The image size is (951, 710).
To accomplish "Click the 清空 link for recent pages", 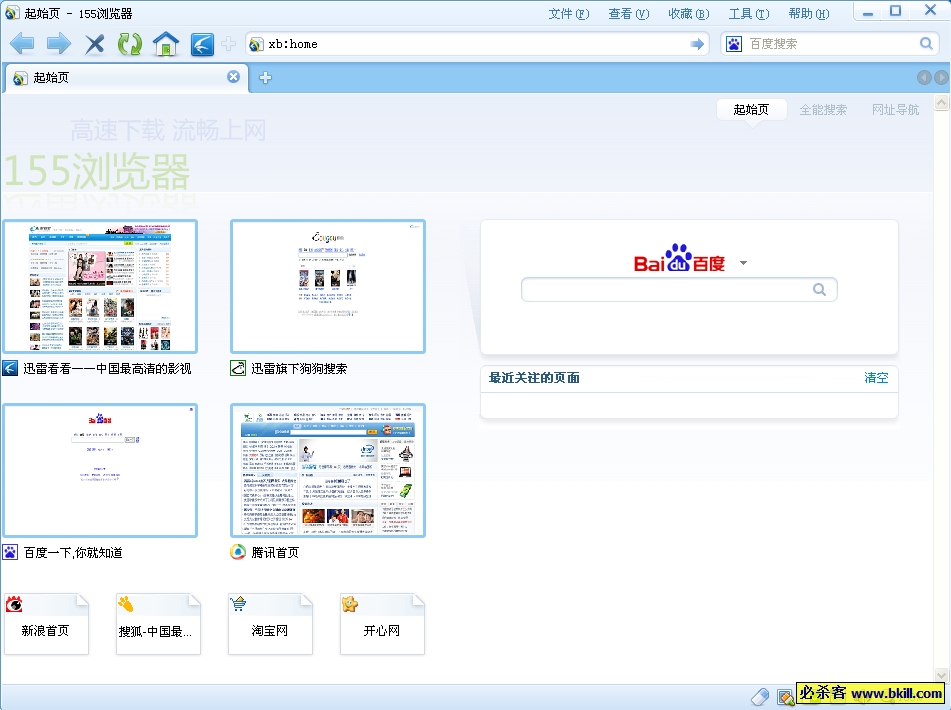I will (876, 378).
